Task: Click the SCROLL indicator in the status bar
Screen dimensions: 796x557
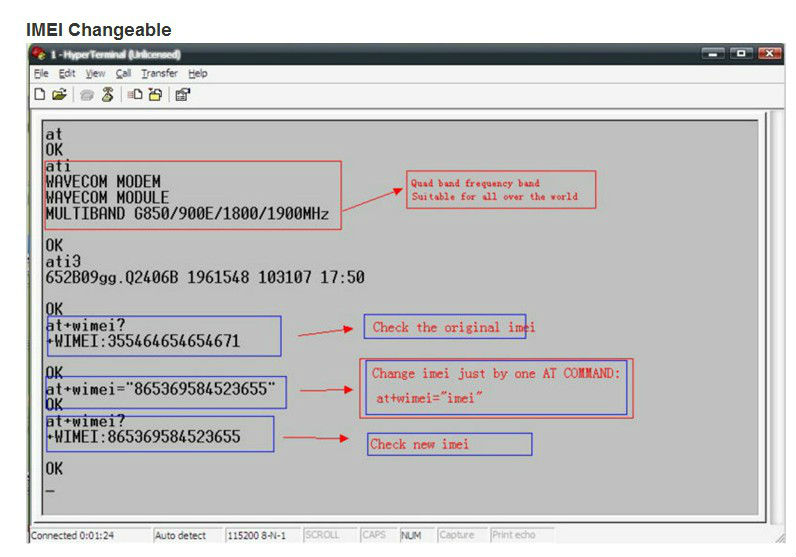Action: 322,535
